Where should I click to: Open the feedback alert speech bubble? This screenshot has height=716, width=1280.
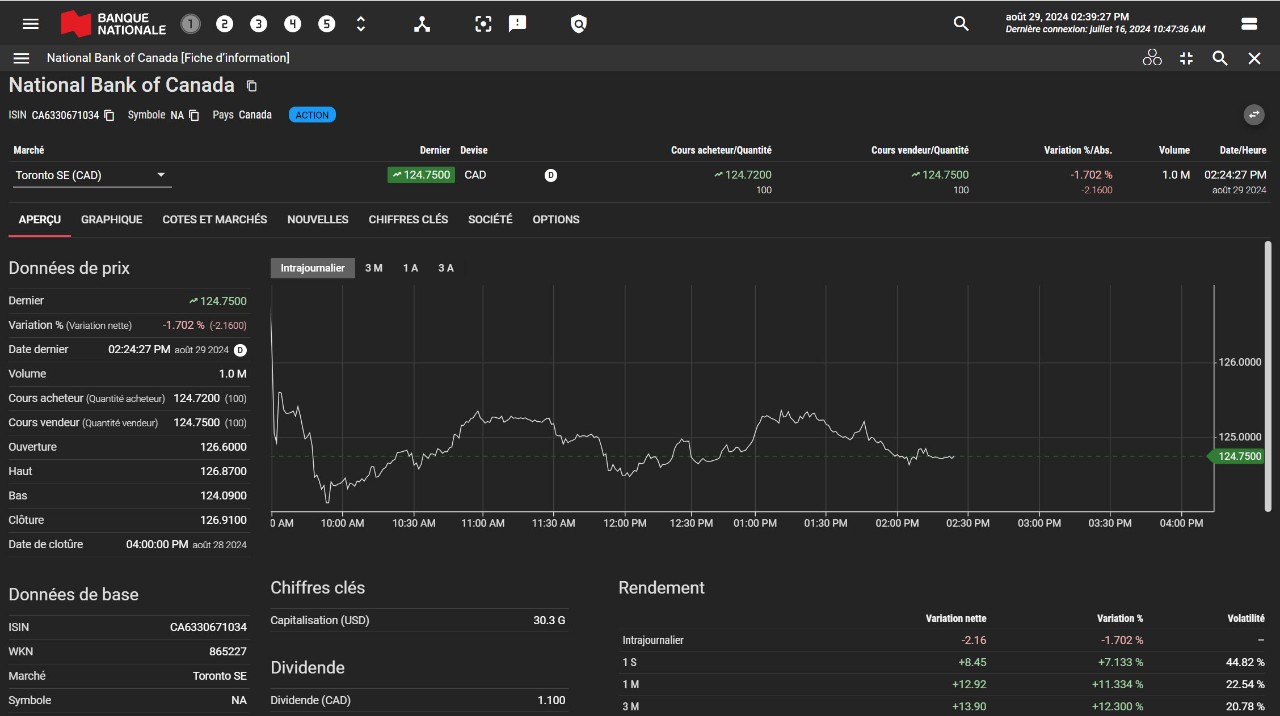coord(517,24)
